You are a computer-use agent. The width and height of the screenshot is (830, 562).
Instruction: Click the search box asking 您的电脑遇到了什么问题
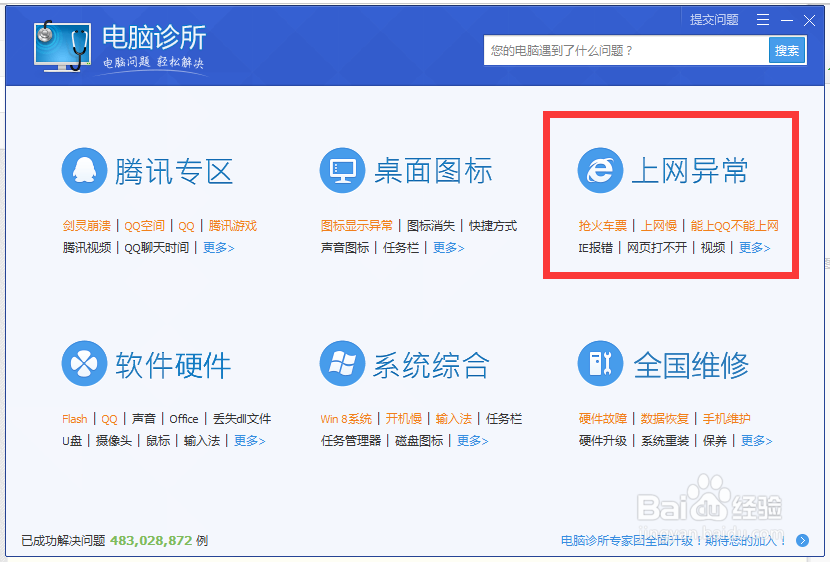(626, 50)
